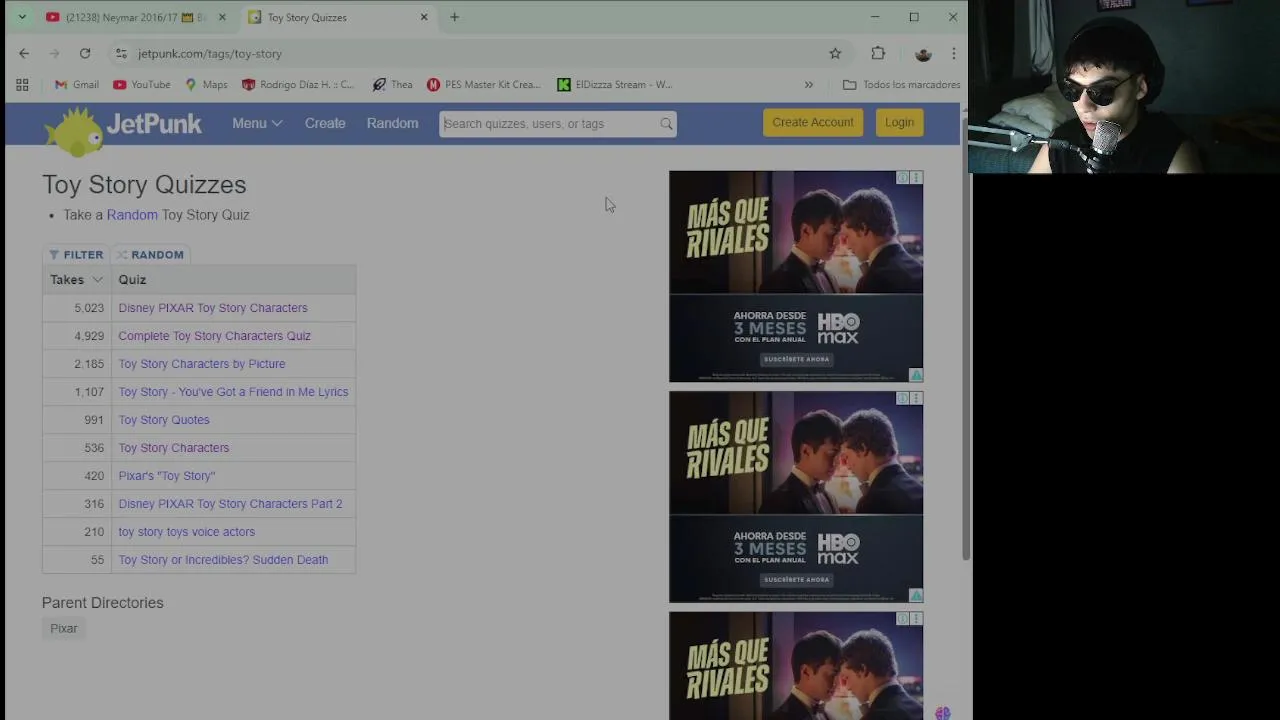The image size is (1280, 720).
Task: Close the Neymar 2016/17 YouTube tab
Action: click(x=222, y=17)
